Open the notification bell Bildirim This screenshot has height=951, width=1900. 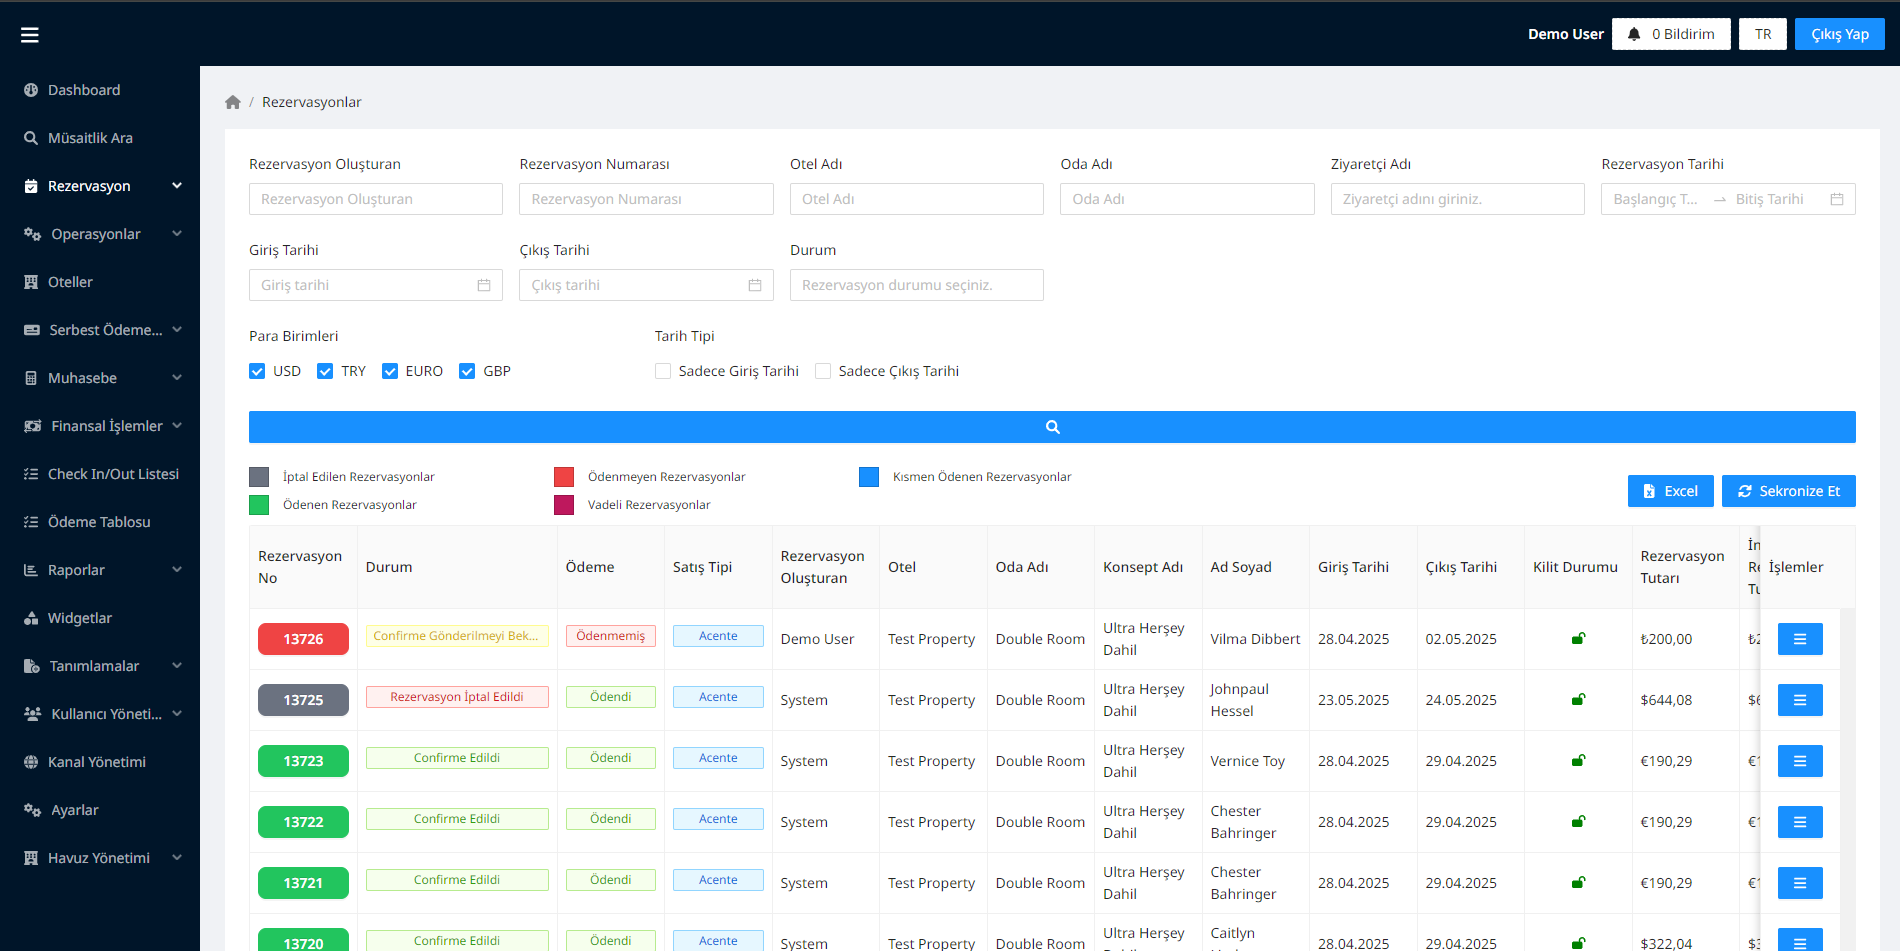pyautogui.click(x=1670, y=34)
